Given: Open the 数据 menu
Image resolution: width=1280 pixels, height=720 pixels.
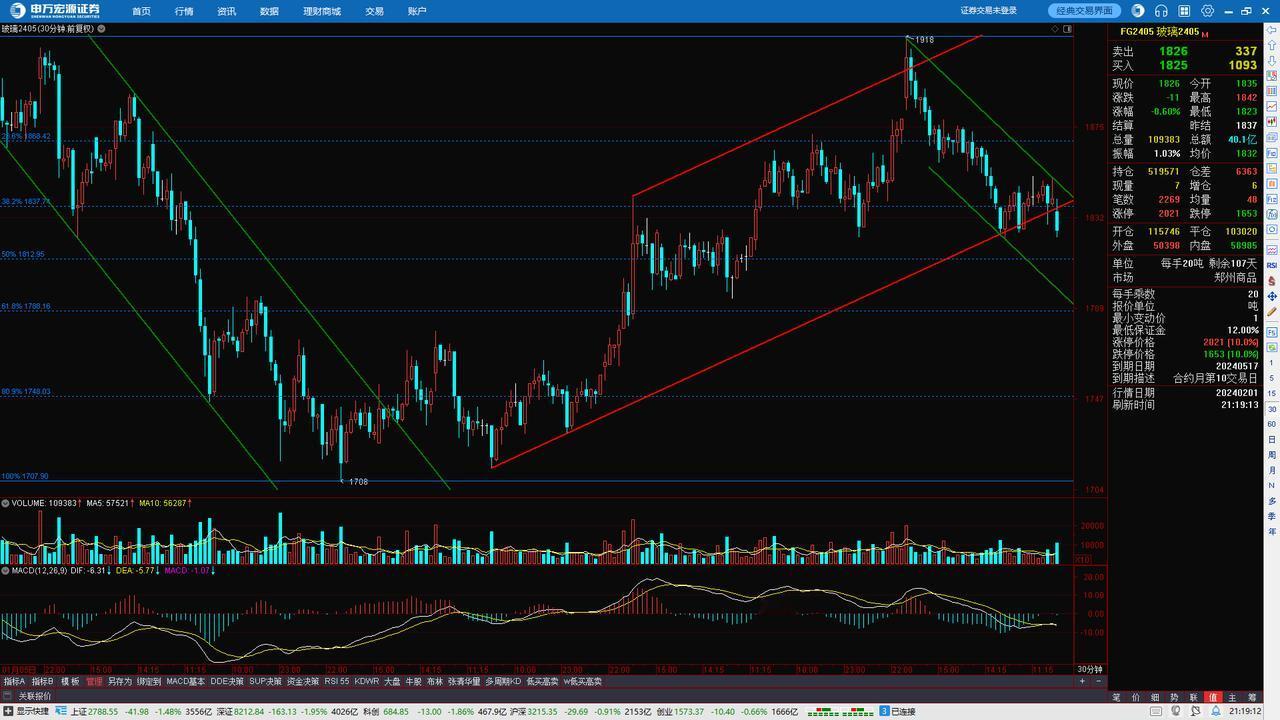Looking at the screenshot, I should [x=269, y=11].
